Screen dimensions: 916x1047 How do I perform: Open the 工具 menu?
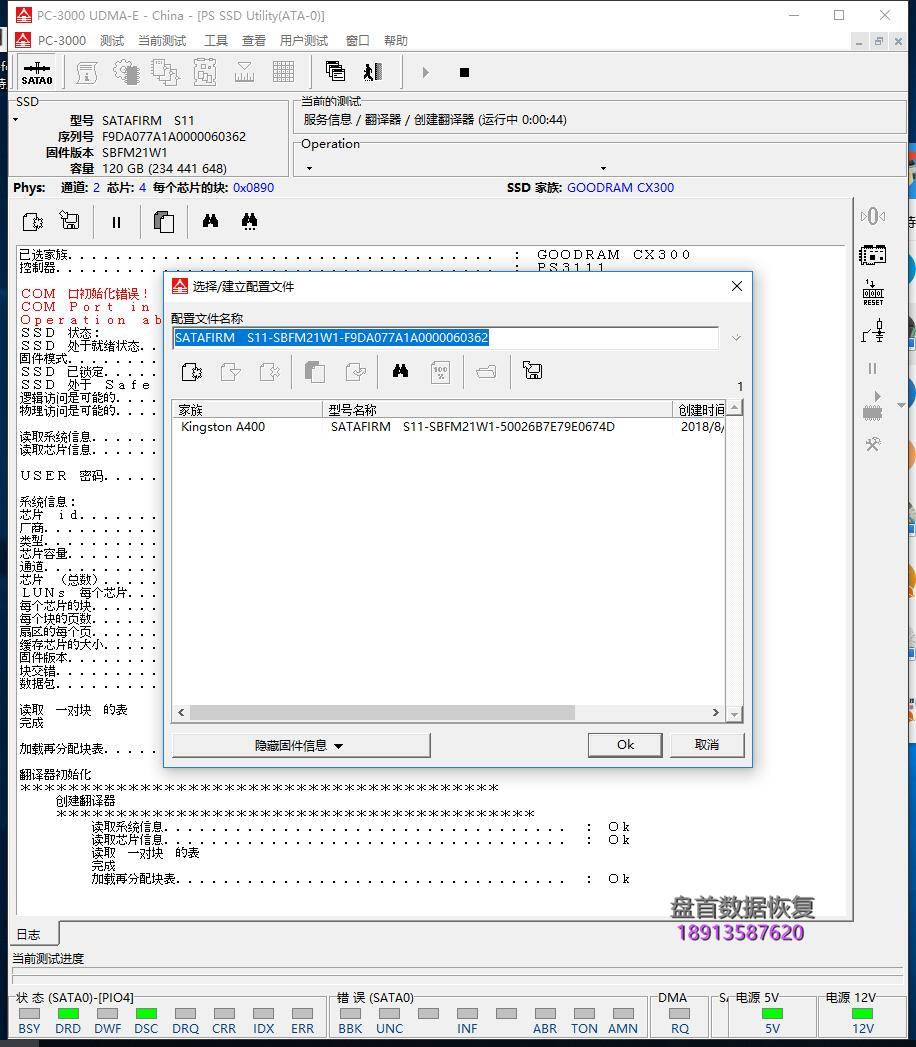pos(215,40)
